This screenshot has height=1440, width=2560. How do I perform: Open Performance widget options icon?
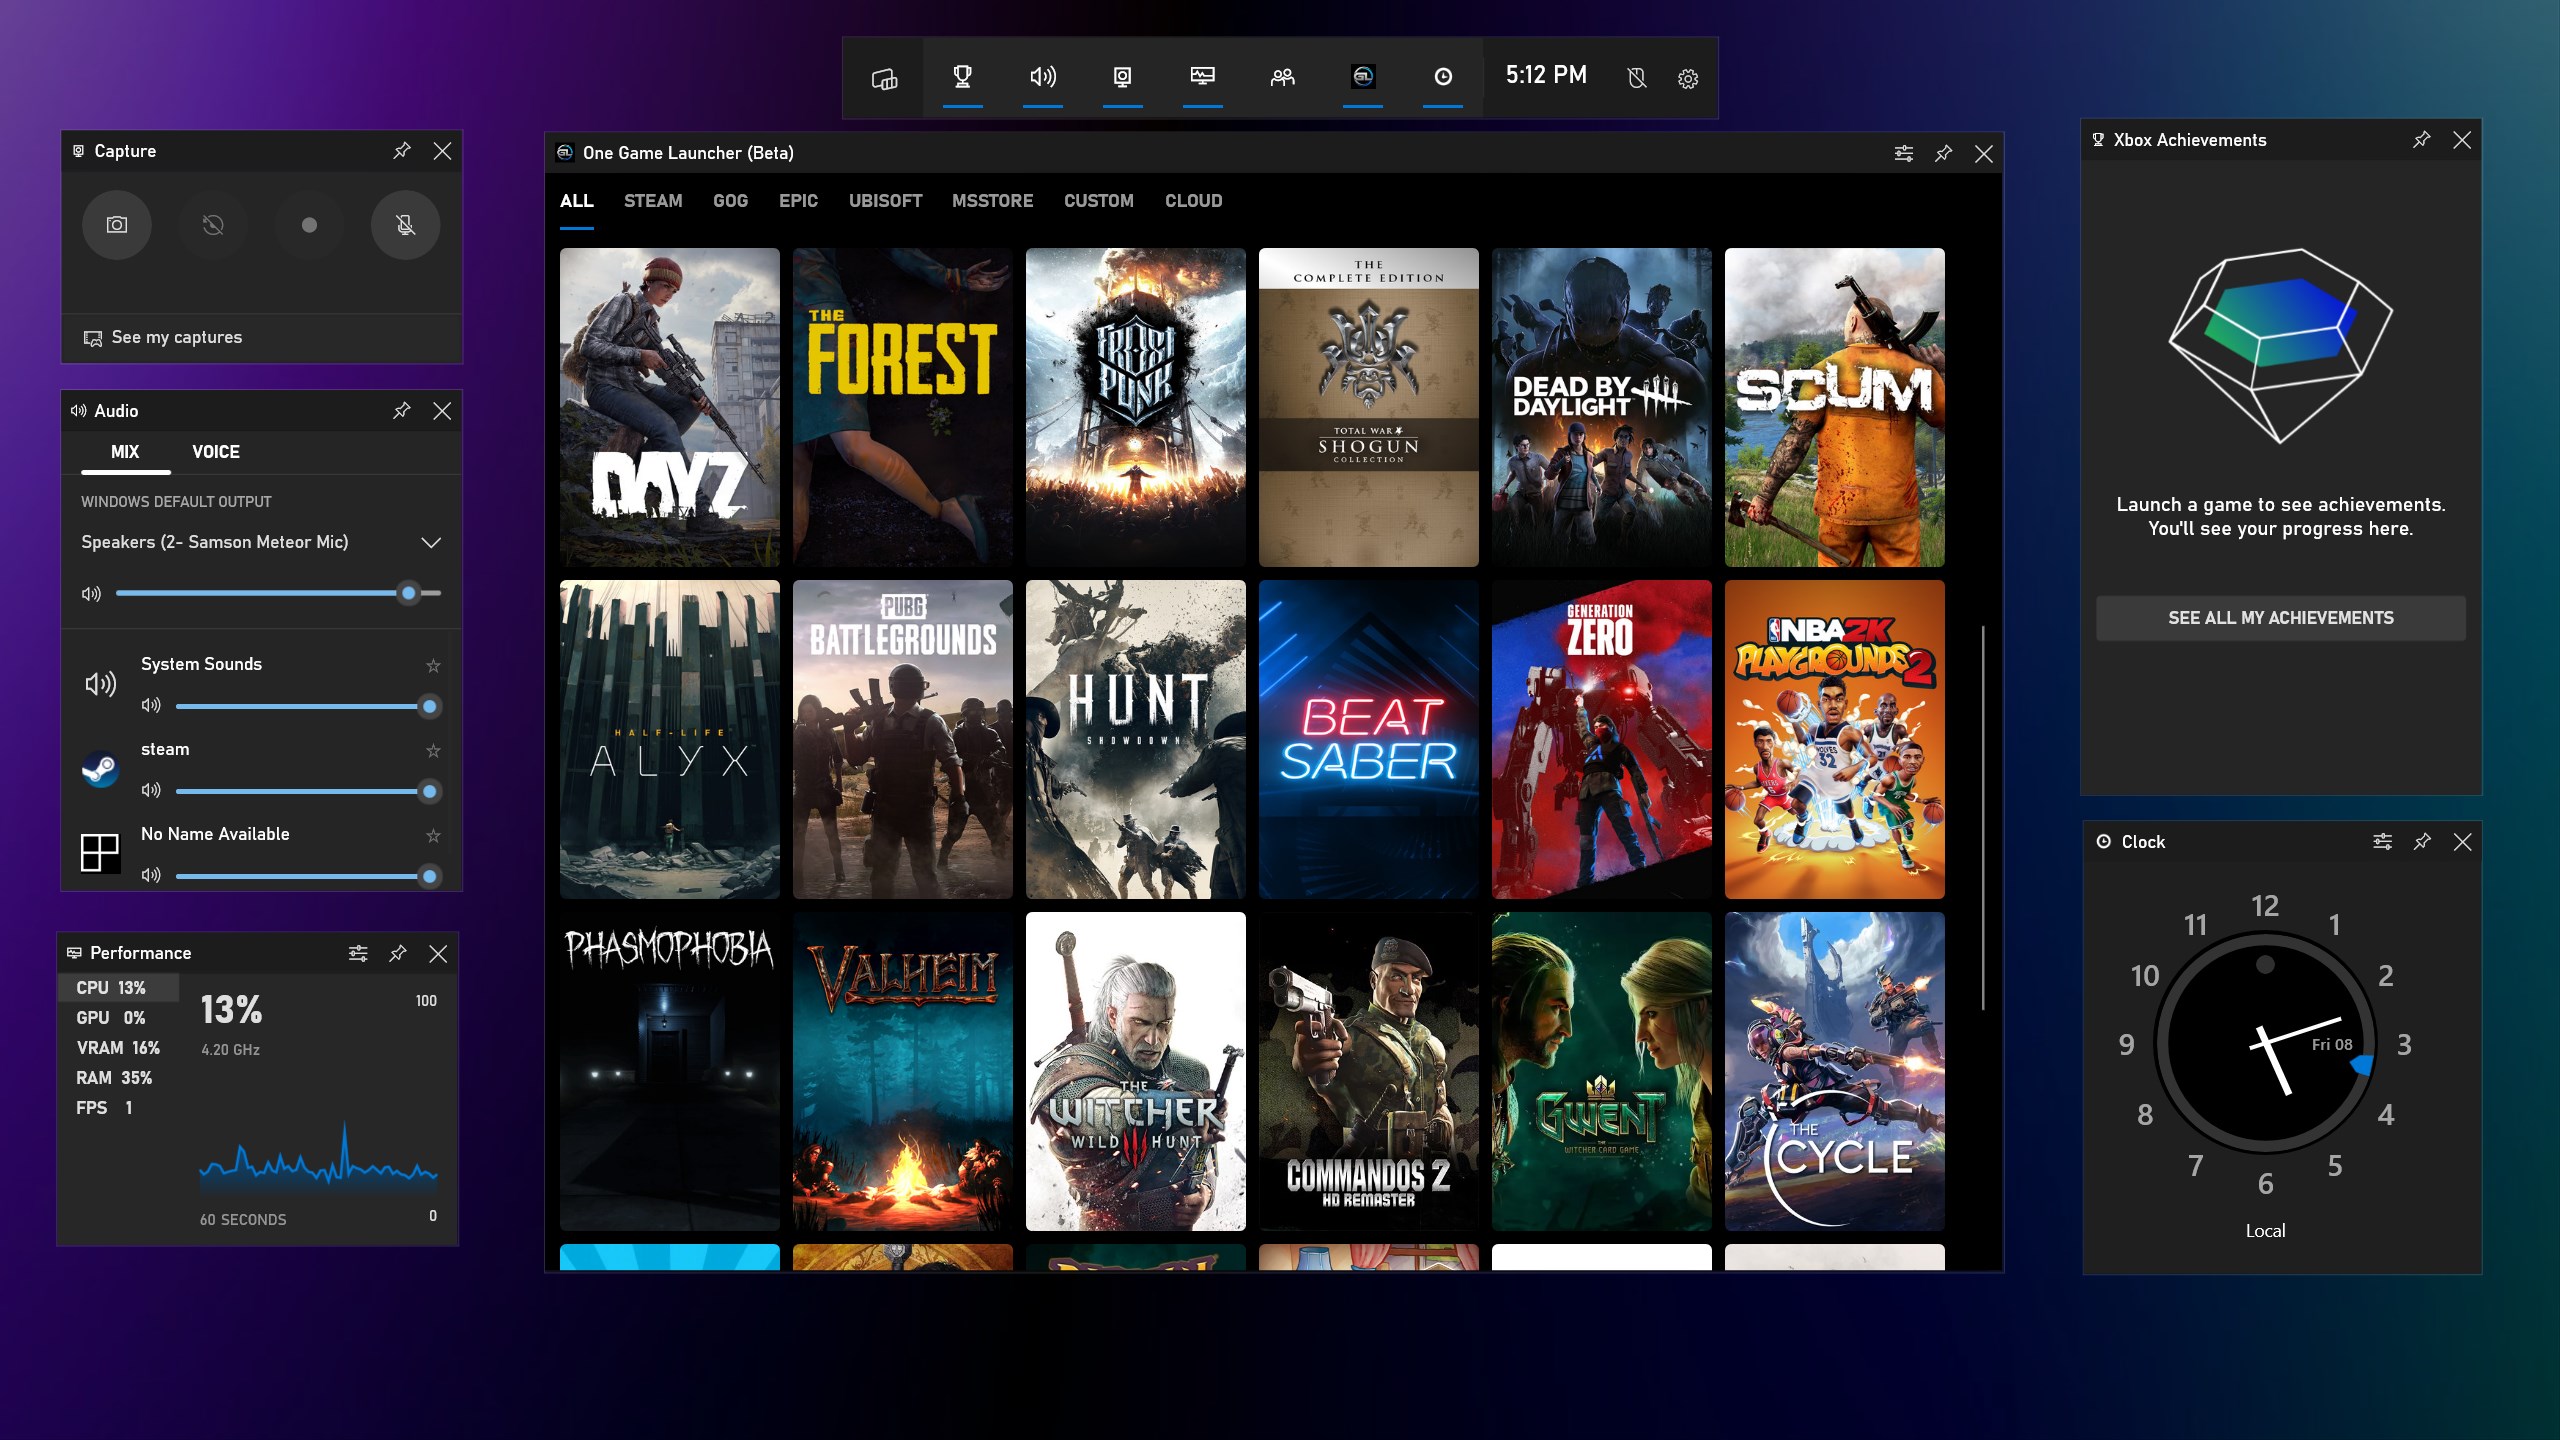tap(357, 953)
